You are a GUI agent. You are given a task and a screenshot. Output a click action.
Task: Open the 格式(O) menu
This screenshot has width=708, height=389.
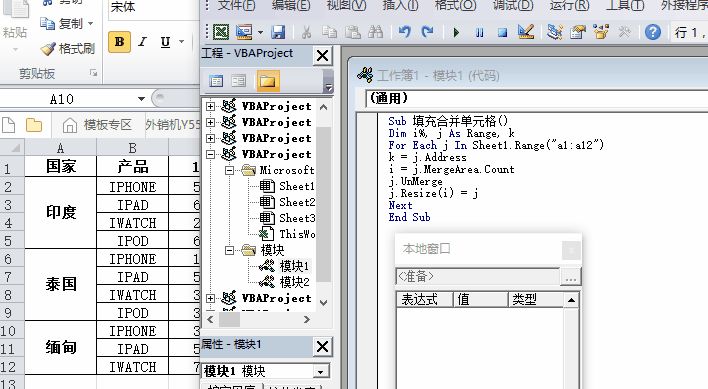coord(455,5)
